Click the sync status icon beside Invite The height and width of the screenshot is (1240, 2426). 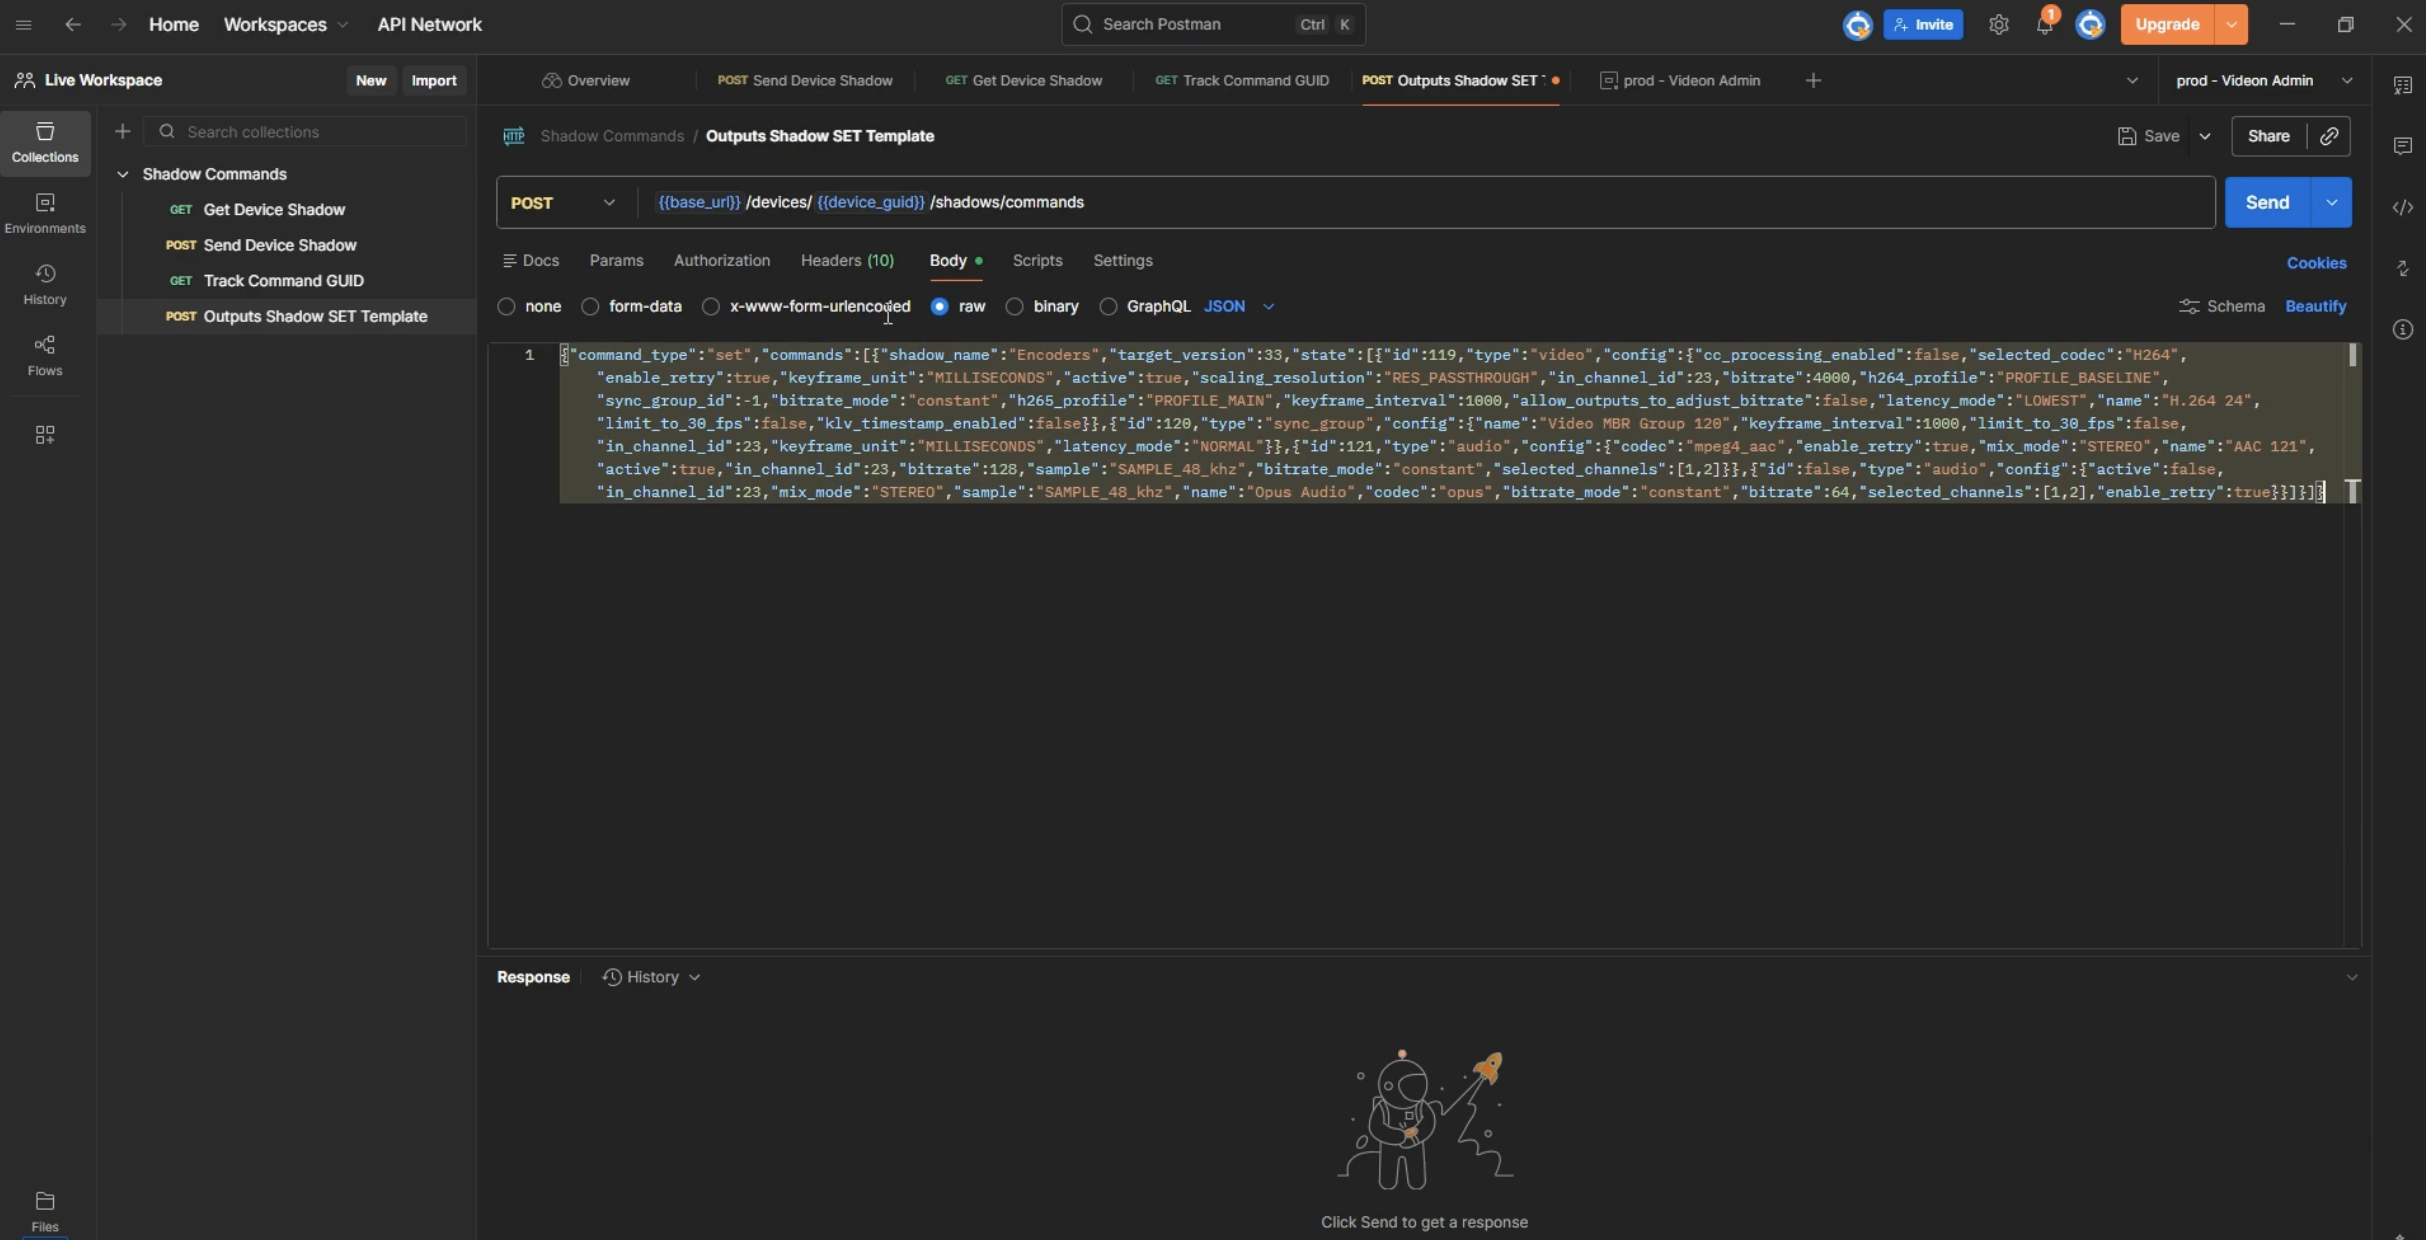click(x=1857, y=25)
